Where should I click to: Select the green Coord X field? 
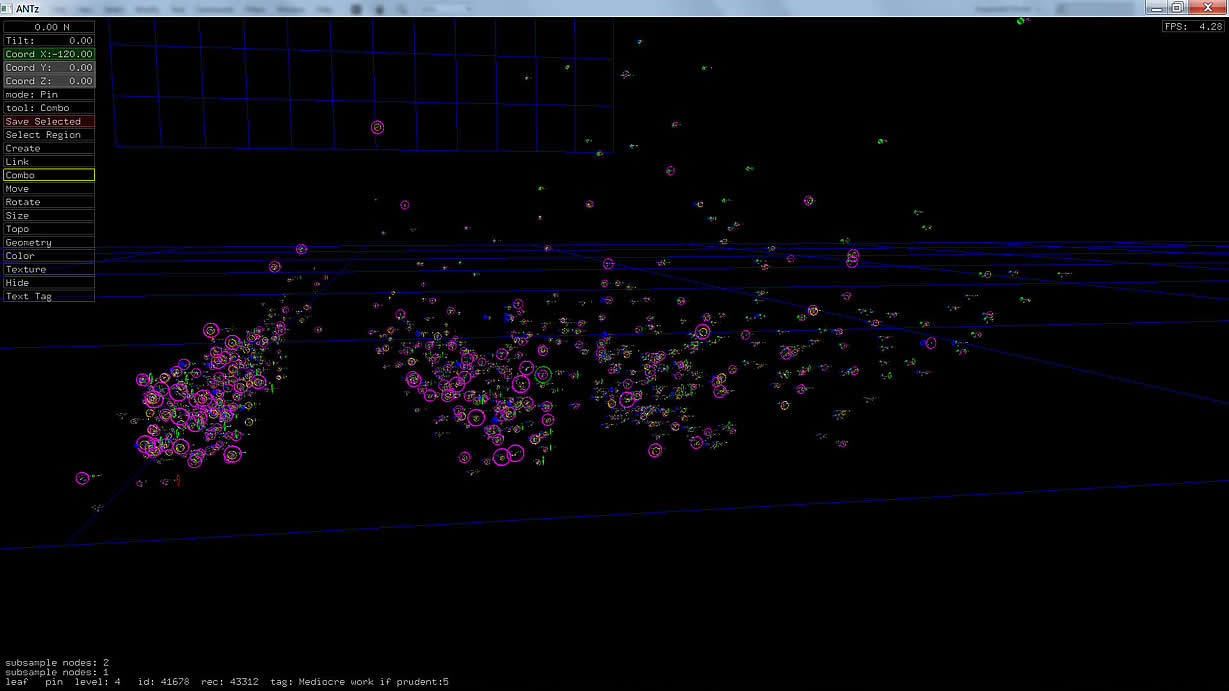click(x=49, y=54)
